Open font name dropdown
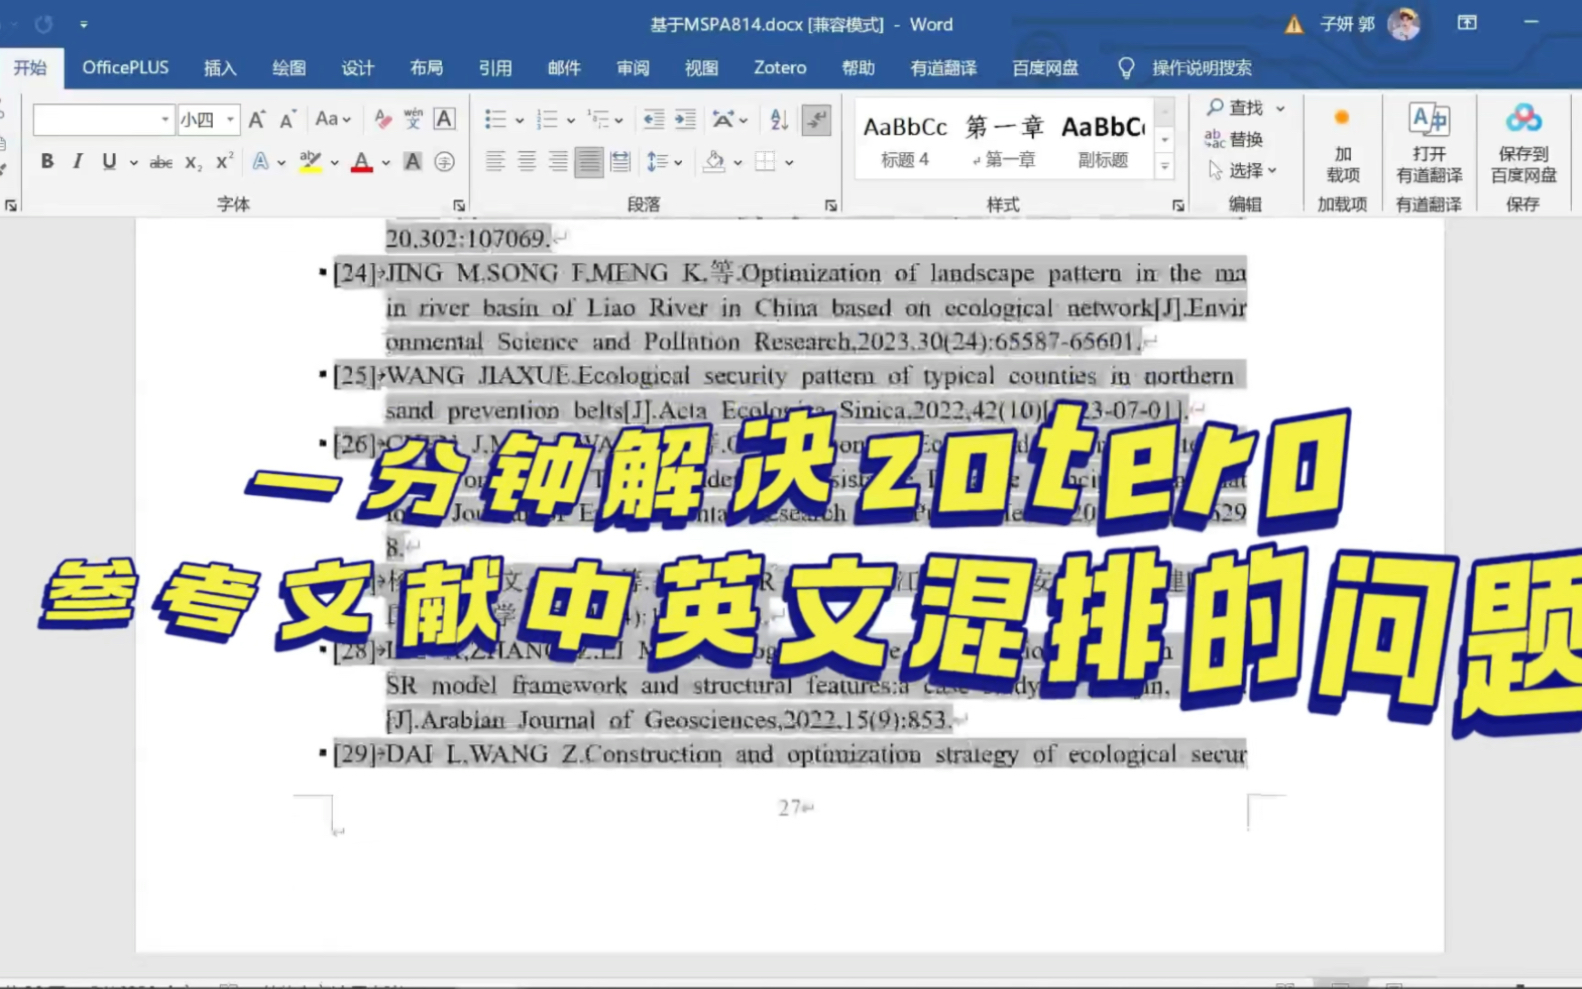 (165, 120)
